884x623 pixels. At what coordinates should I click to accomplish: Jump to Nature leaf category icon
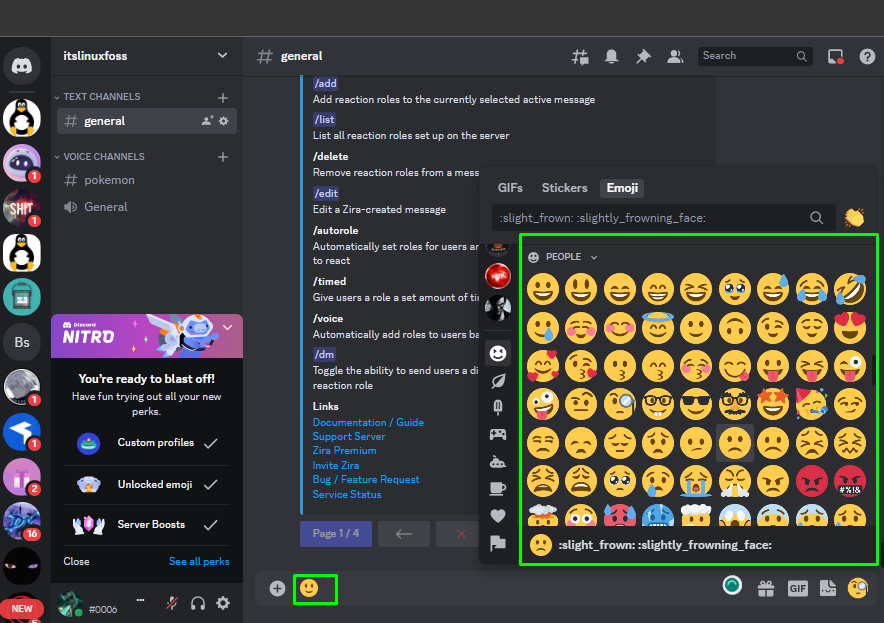[x=498, y=381]
